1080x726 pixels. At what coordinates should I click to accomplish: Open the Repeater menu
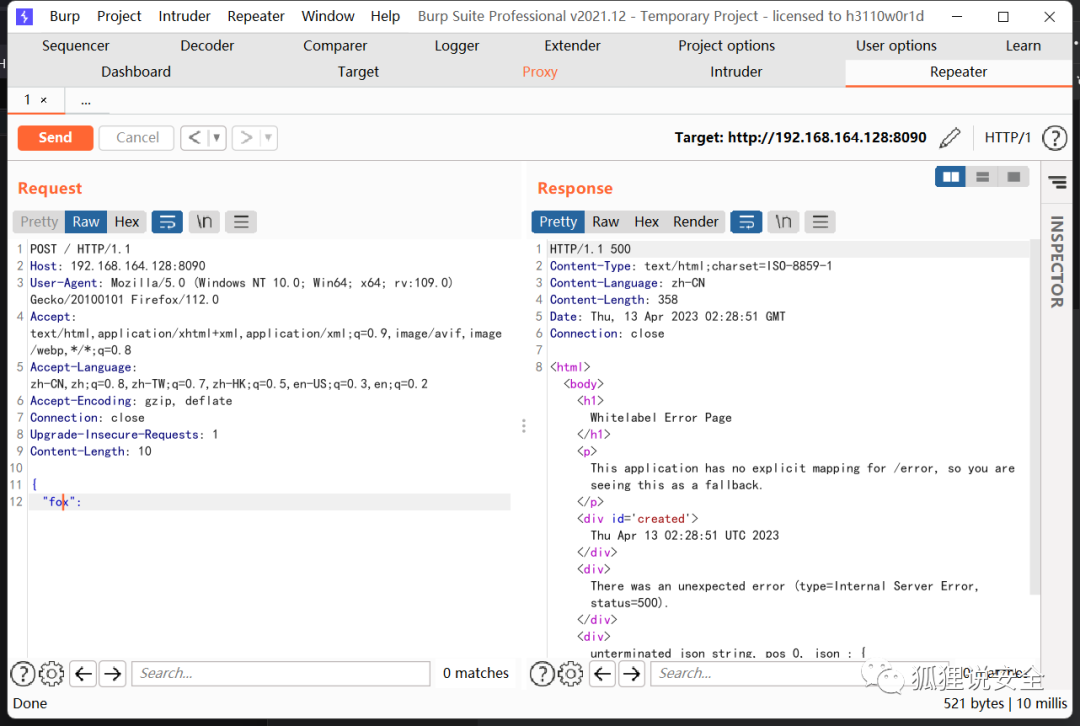(x=256, y=16)
